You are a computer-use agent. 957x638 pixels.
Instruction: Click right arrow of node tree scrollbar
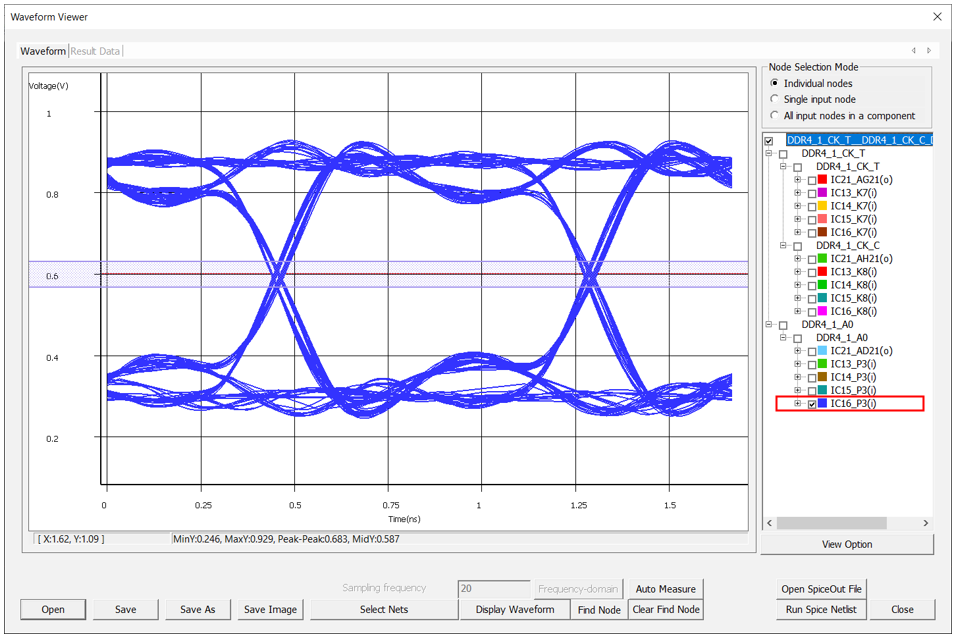pos(925,523)
